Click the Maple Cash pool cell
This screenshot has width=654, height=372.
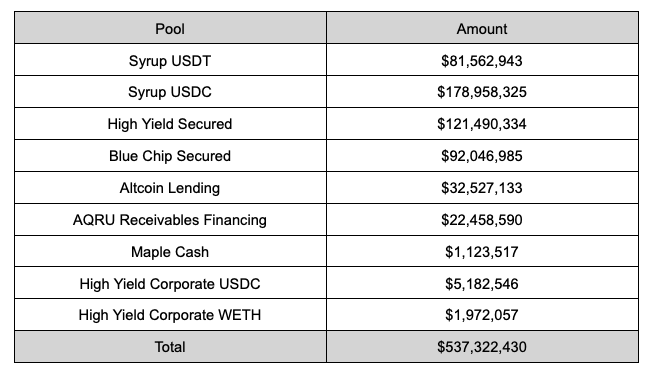[x=170, y=251]
